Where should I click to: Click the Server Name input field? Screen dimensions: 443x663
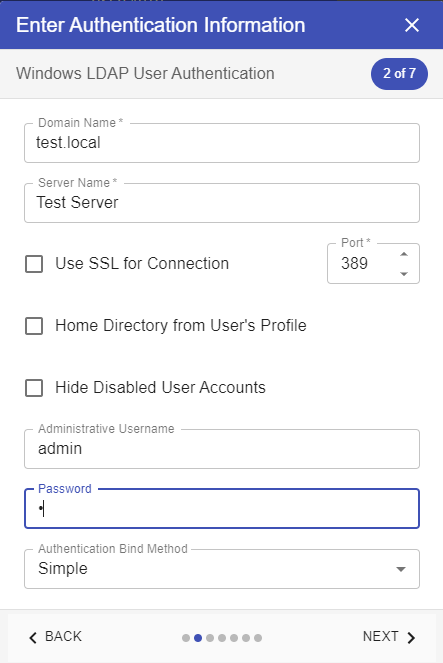(222, 203)
